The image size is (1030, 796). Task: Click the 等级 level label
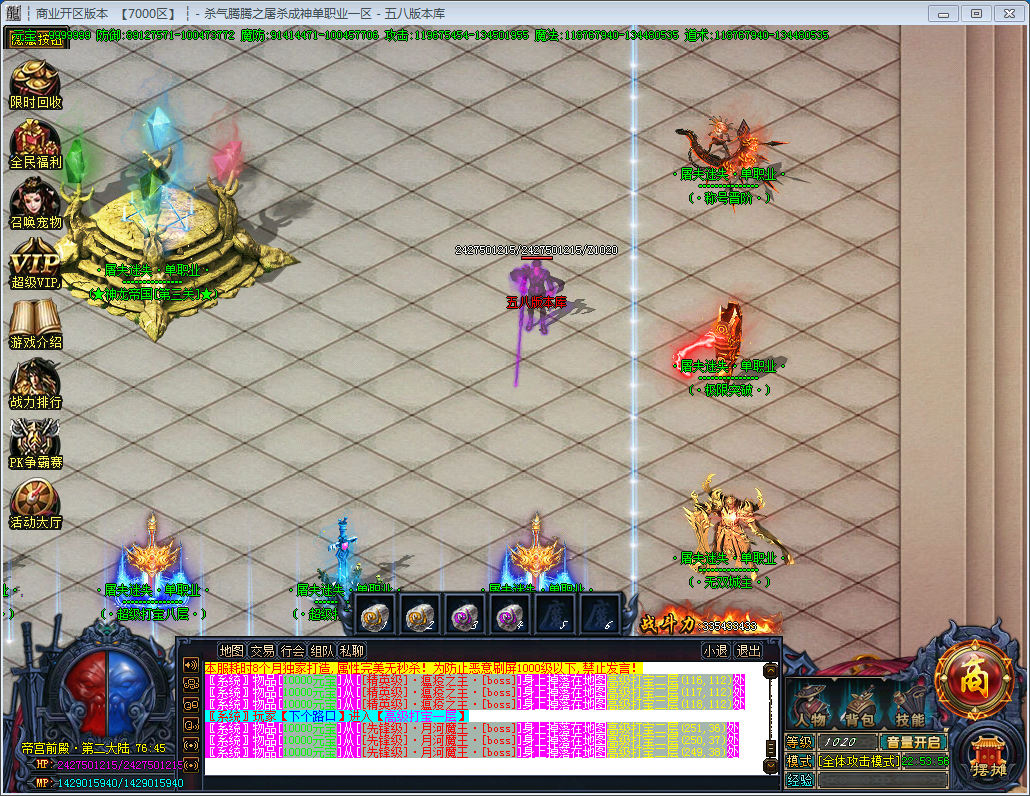click(799, 742)
